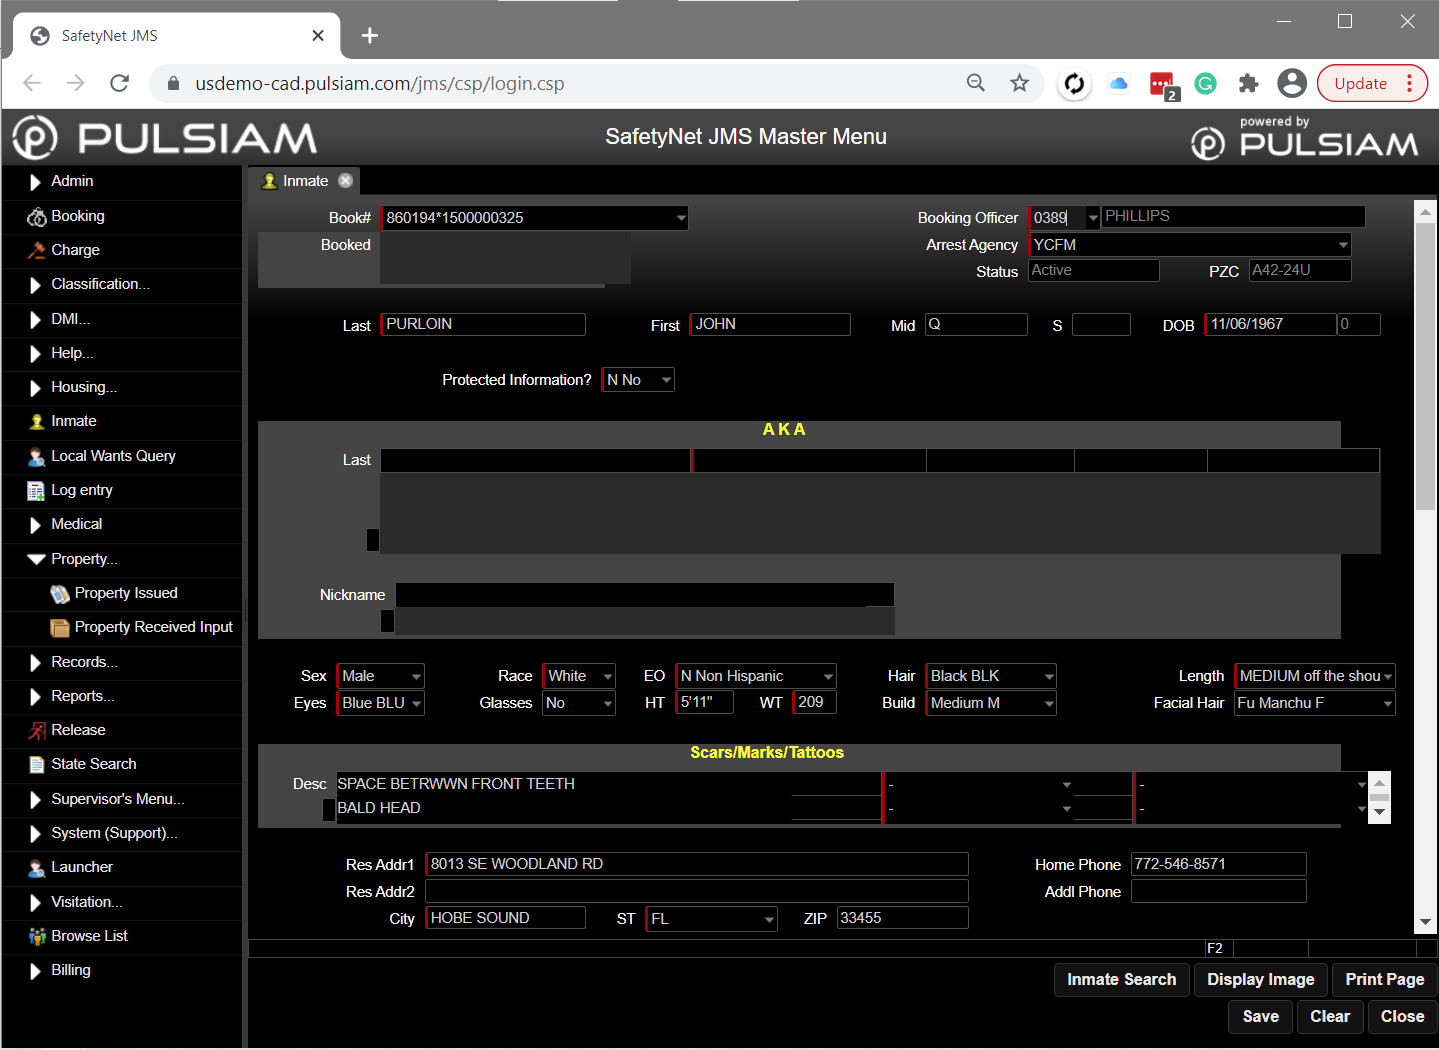Click the browser back arrow

coord(32,83)
